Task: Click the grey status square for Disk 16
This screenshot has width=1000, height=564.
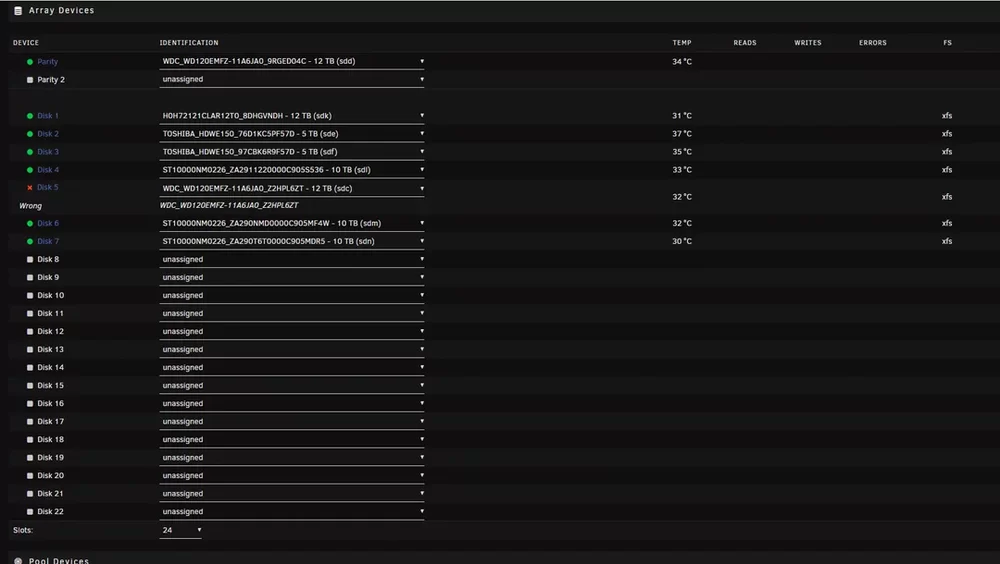Action: [x=30, y=404]
